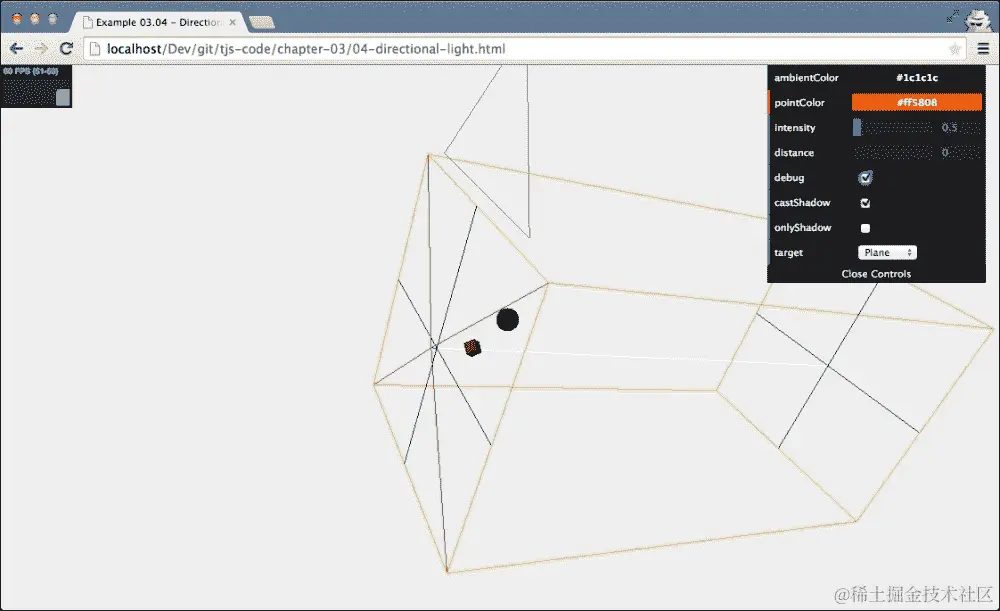1000x611 pixels.
Task: Click Close Controls button
Action: point(876,274)
